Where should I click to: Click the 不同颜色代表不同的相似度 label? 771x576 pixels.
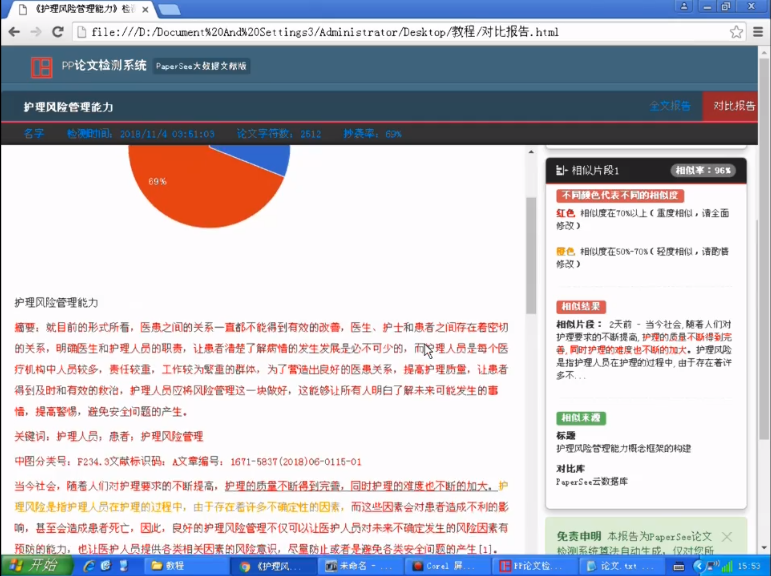(x=620, y=195)
